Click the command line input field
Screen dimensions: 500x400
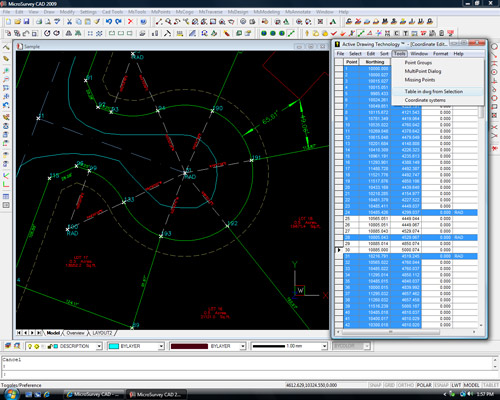pyautogui.click(x=248, y=374)
